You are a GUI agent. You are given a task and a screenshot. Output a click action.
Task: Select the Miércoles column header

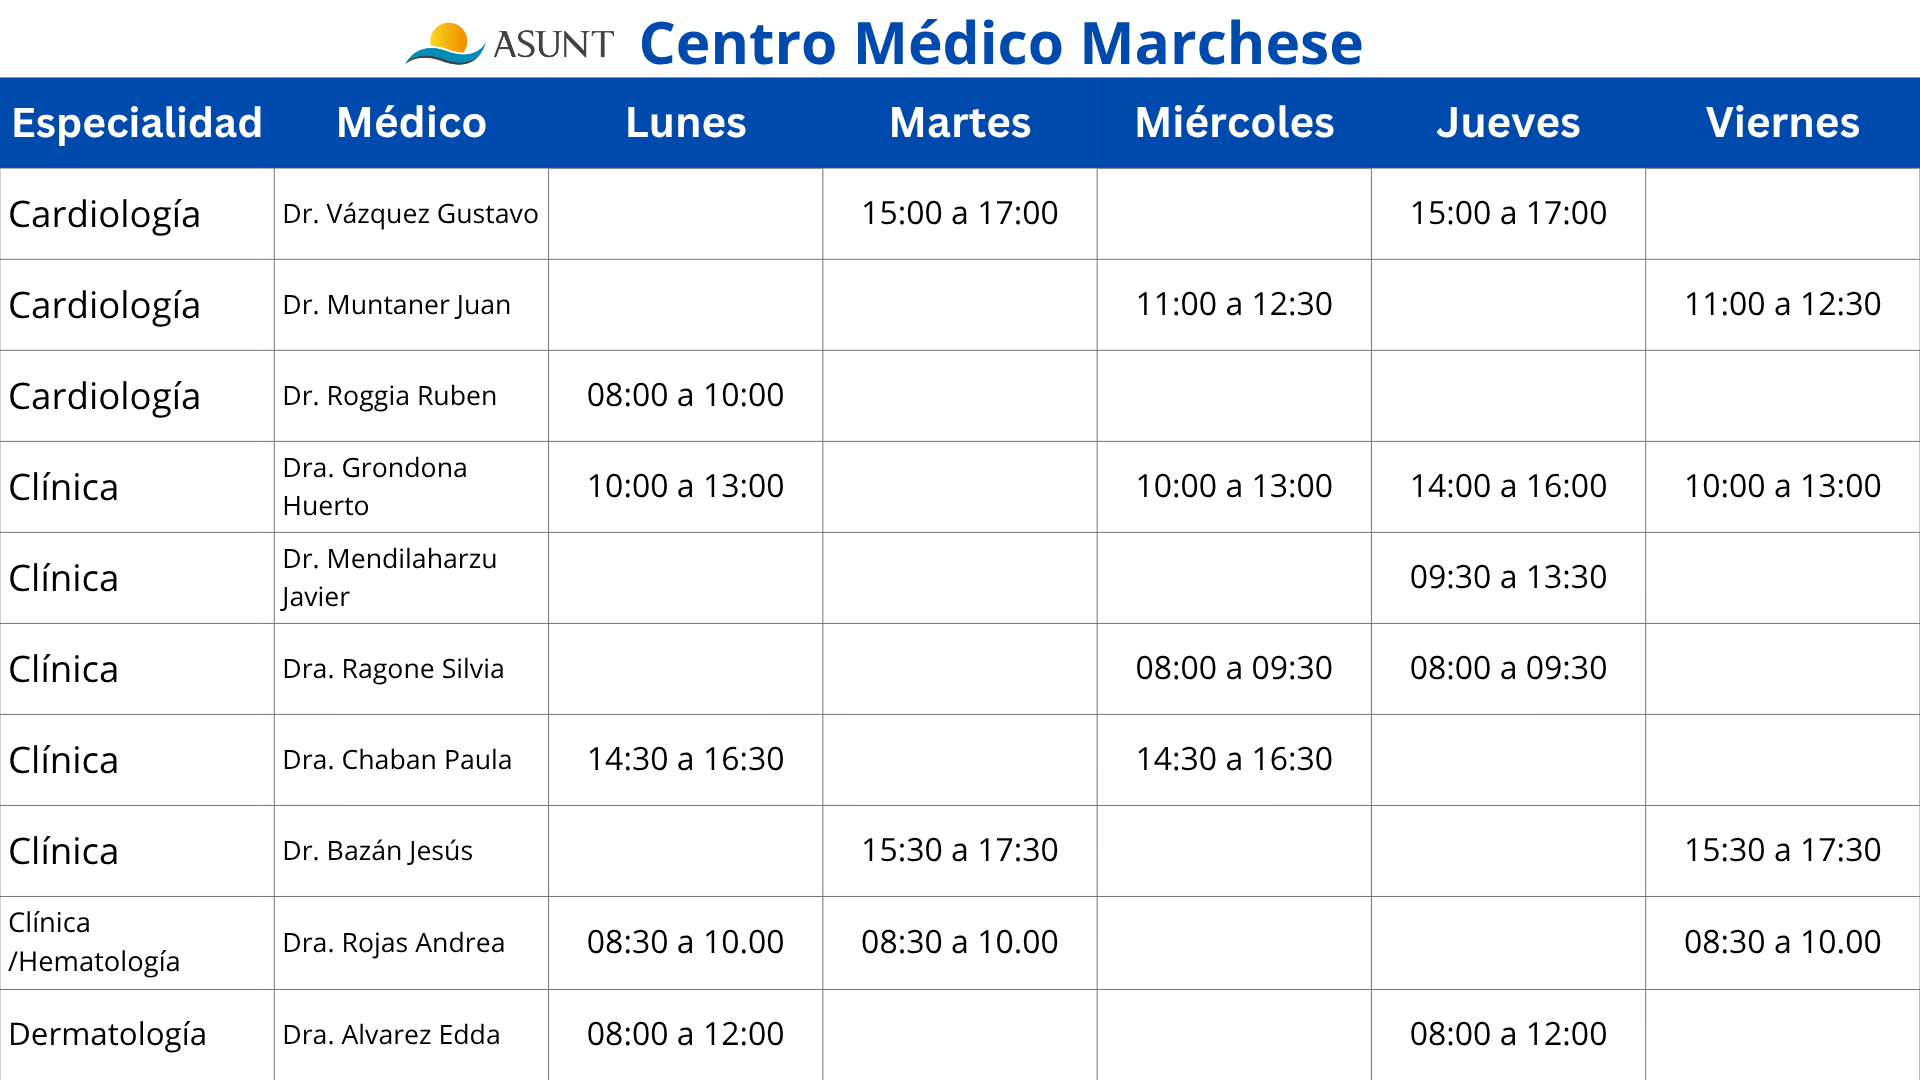click(x=1234, y=123)
